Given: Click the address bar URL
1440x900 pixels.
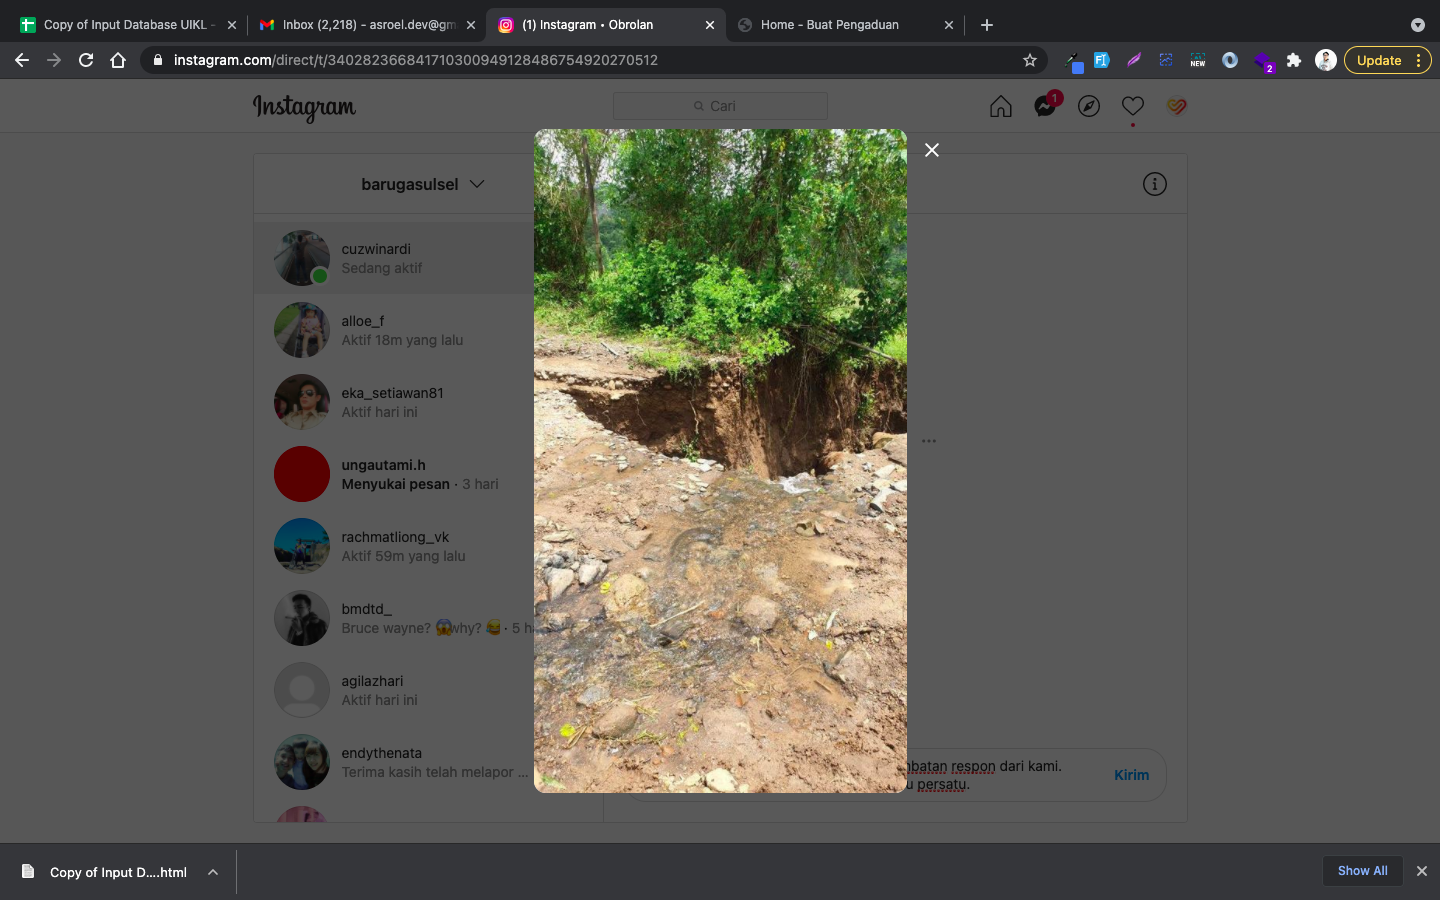Looking at the screenshot, I should pyautogui.click(x=415, y=60).
